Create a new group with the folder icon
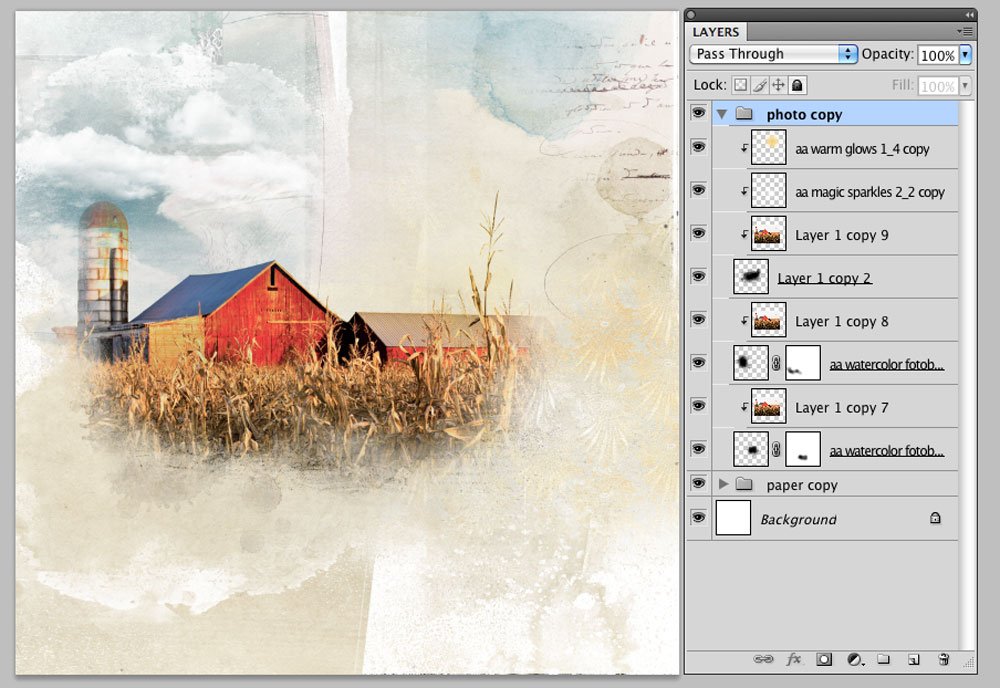1000x688 pixels. 883,659
